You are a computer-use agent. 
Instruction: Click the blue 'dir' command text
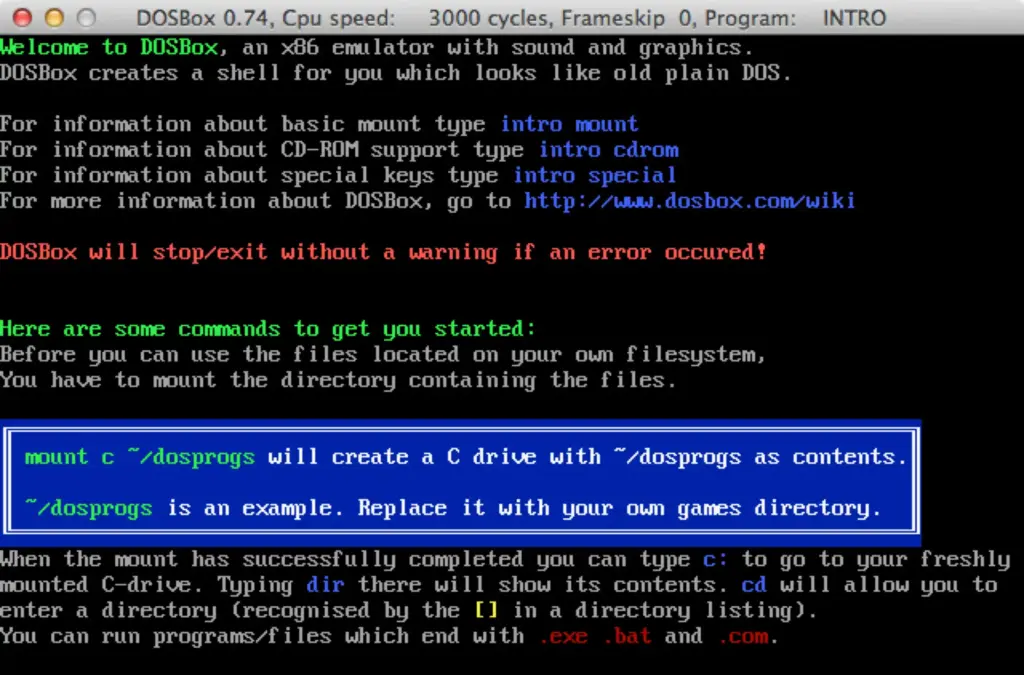325,585
